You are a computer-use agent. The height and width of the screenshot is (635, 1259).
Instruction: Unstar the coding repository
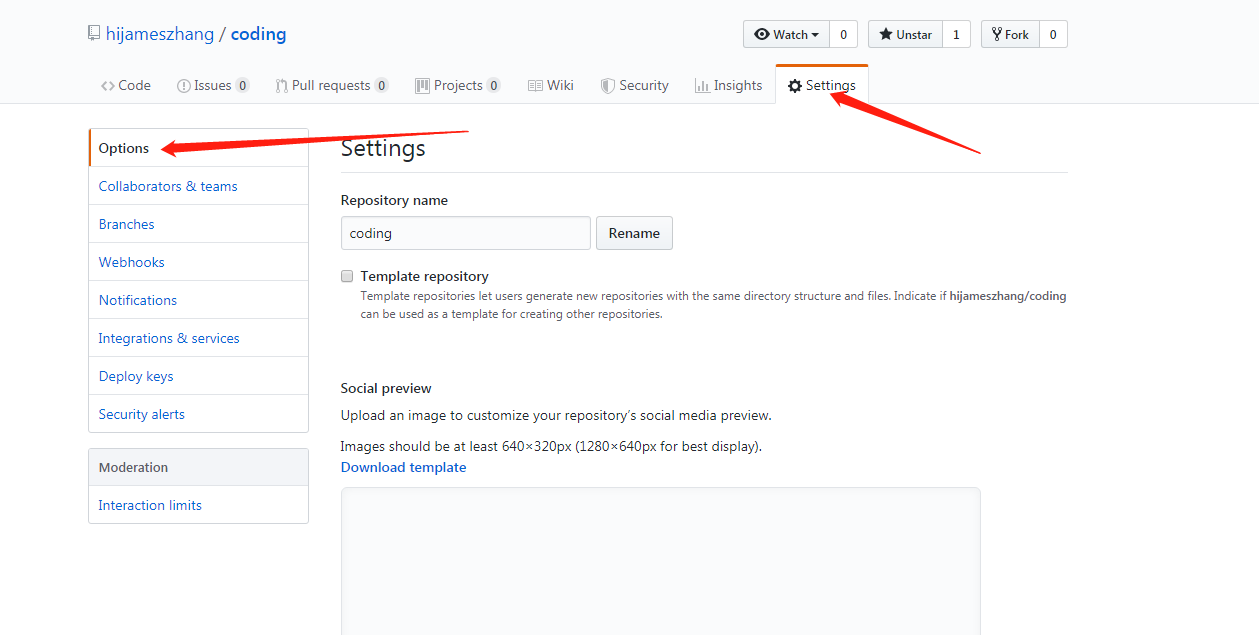[905, 34]
